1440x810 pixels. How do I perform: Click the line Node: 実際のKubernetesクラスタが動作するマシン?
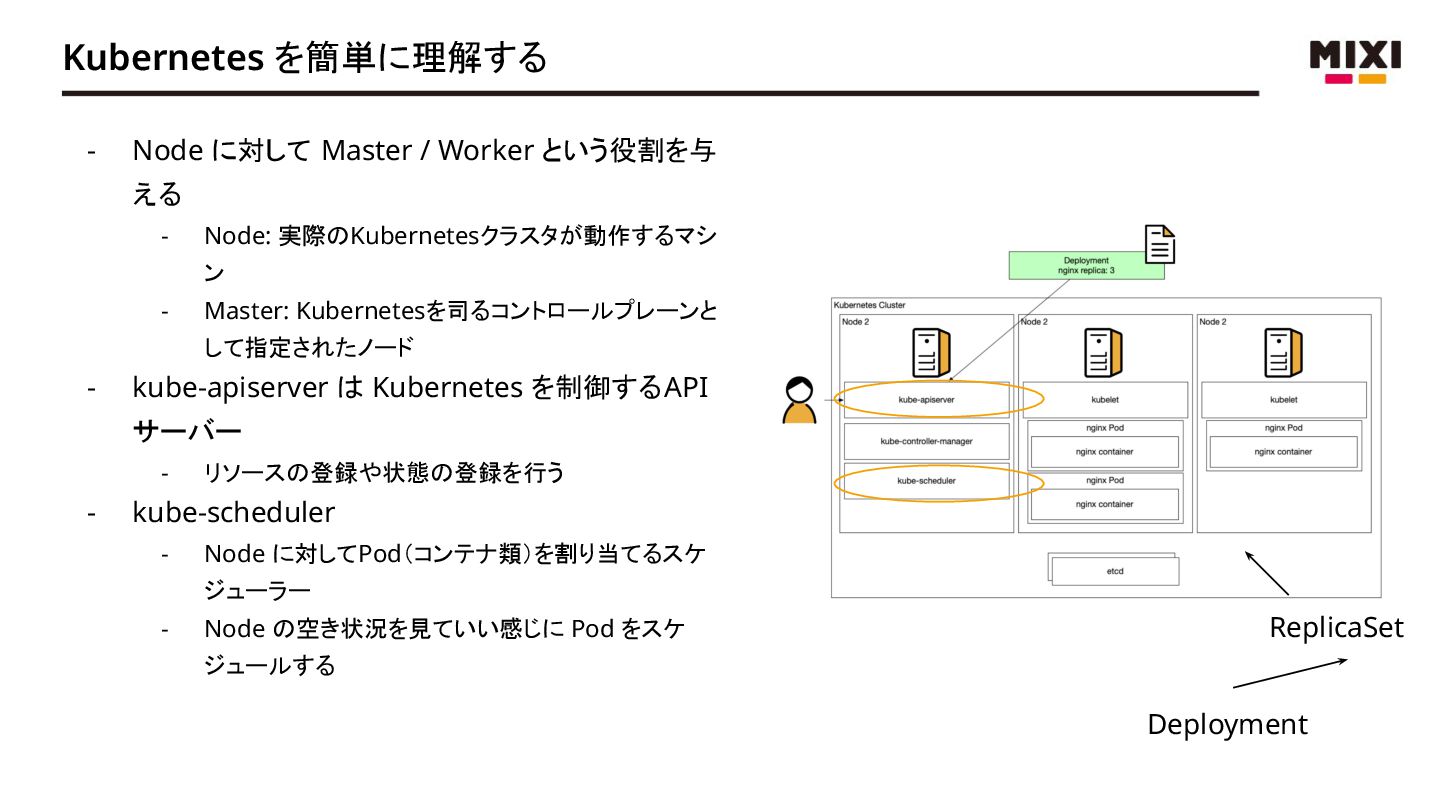[x=460, y=254]
